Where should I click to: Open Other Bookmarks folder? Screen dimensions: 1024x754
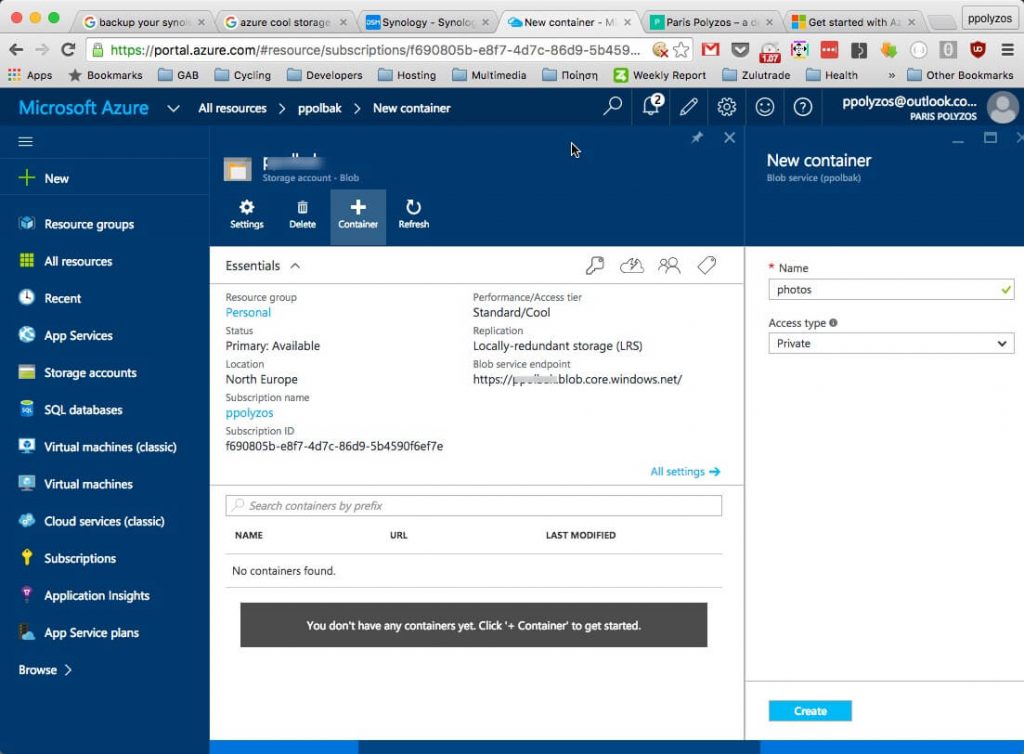[961, 75]
